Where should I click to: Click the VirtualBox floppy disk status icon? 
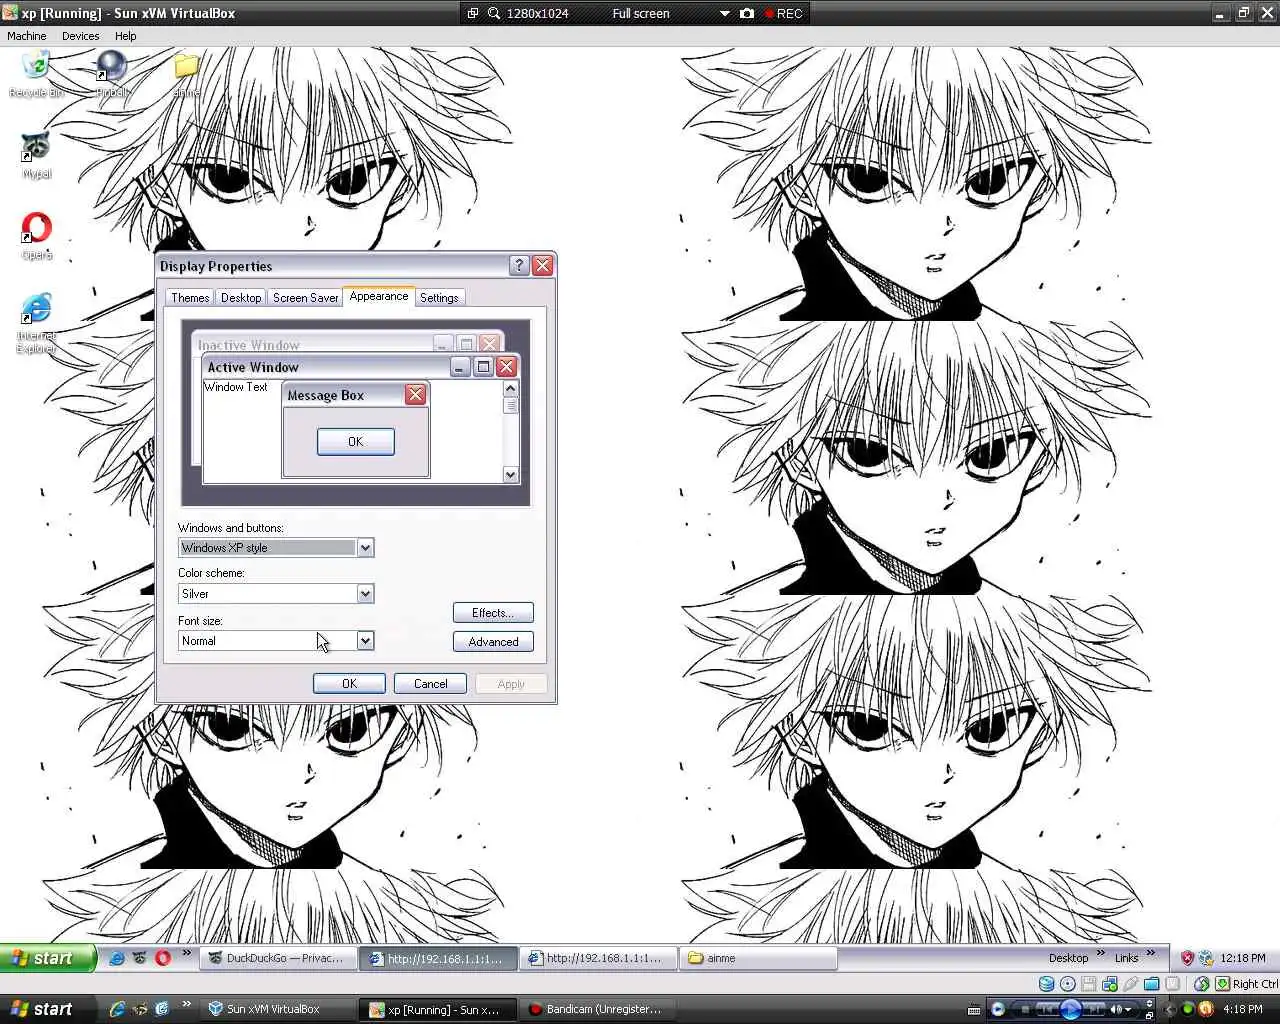tap(1089, 984)
